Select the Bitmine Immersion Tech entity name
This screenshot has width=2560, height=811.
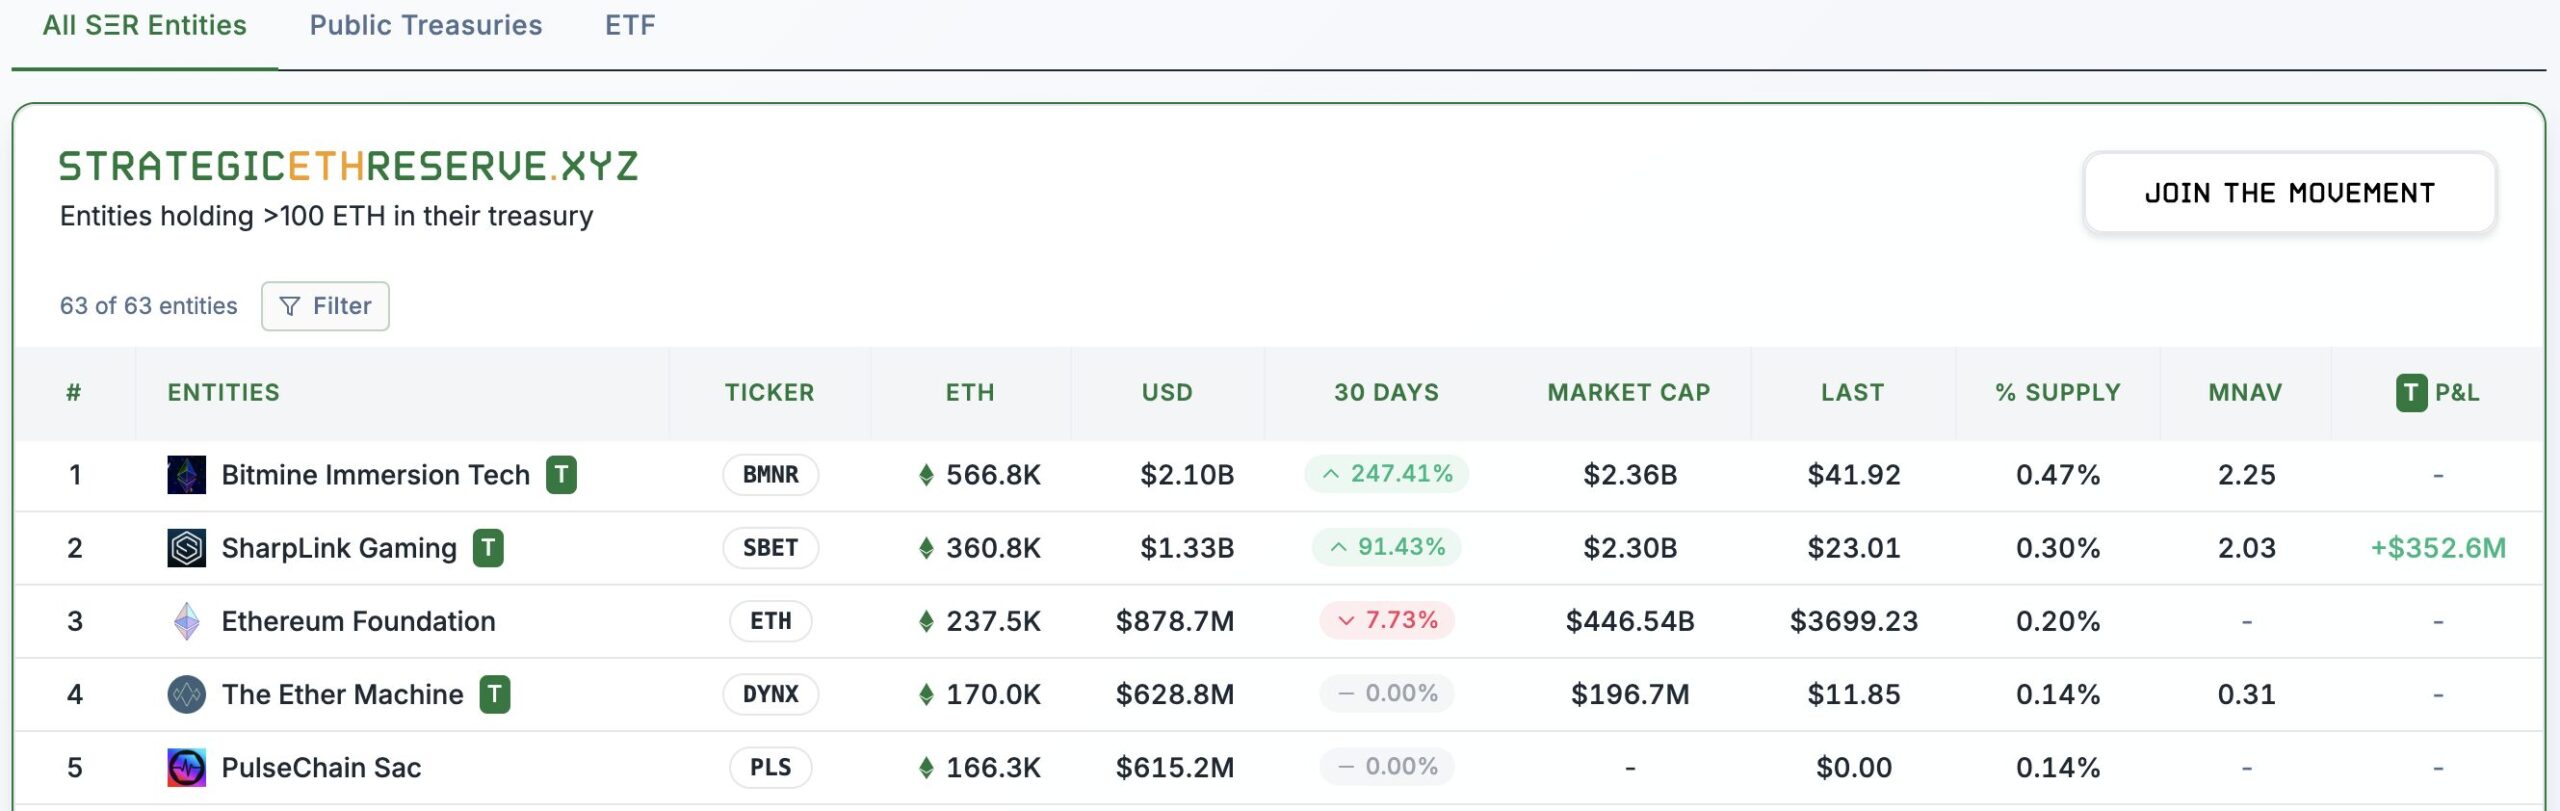pyautogui.click(x=375, y=475)
